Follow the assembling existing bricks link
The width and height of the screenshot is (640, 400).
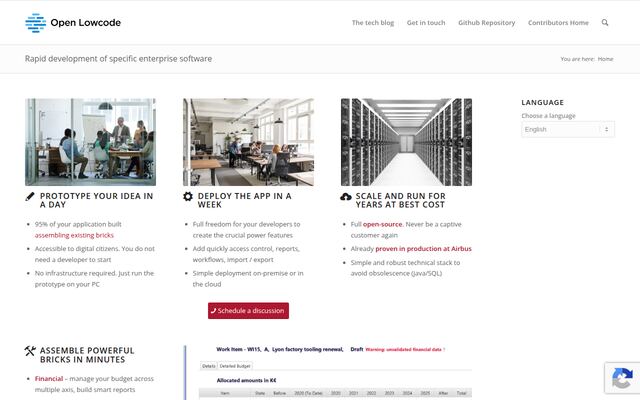click(74, 235)
